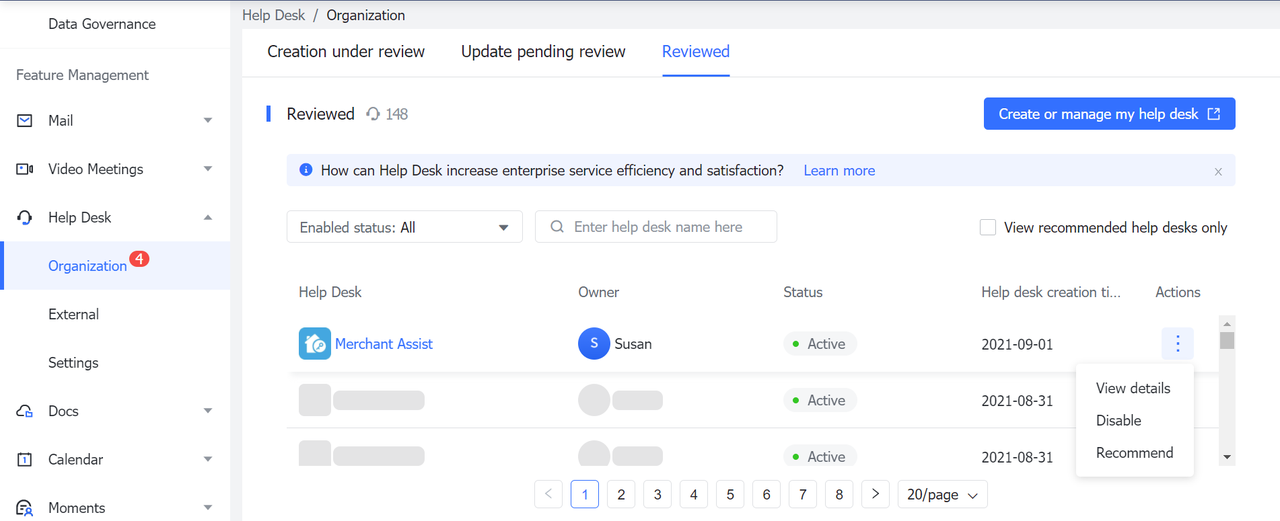
Task: Click the Video Meetings camera icon
Action: coord(25,169)
